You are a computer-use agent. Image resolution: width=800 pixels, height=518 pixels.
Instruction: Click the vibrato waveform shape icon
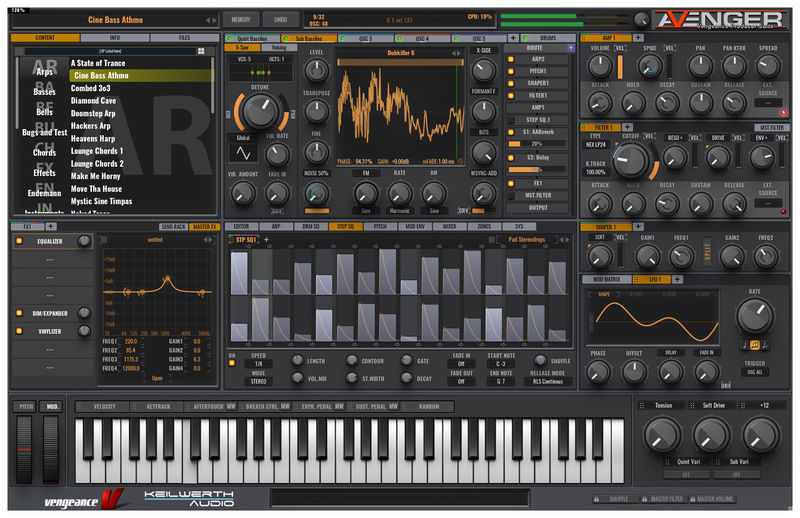pyautogui.click(x=243, y=153)
